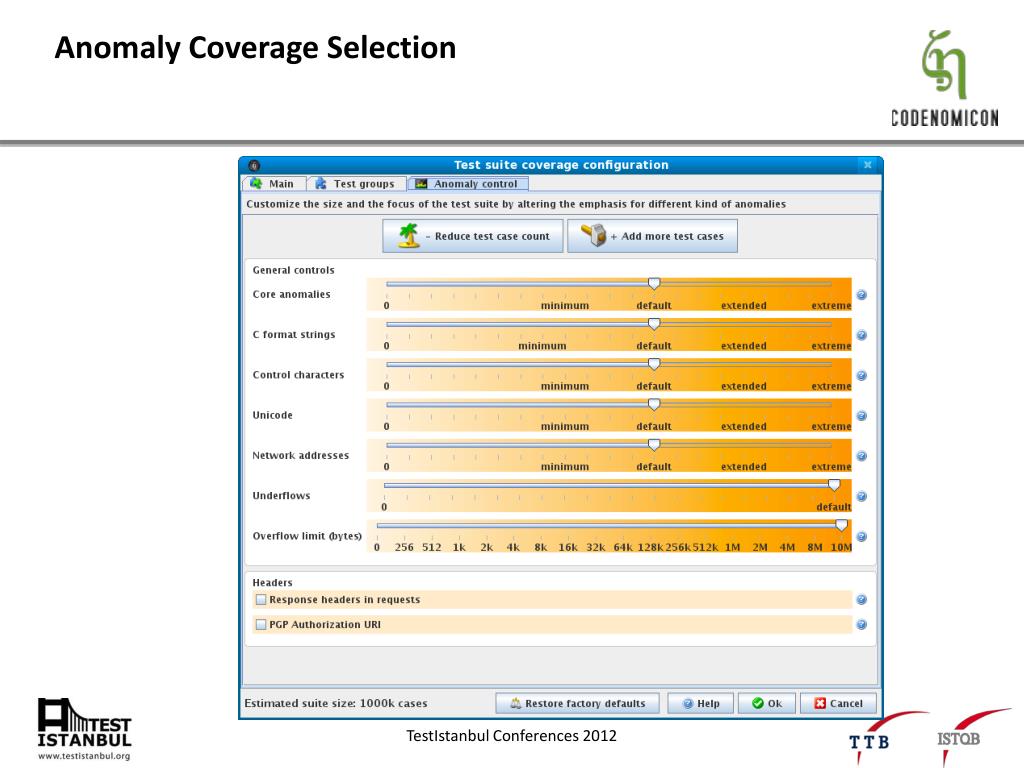Click 'TestIstanbul Conferences 2012' footer text
This screenshot has height=768, width=1024.
511,736
